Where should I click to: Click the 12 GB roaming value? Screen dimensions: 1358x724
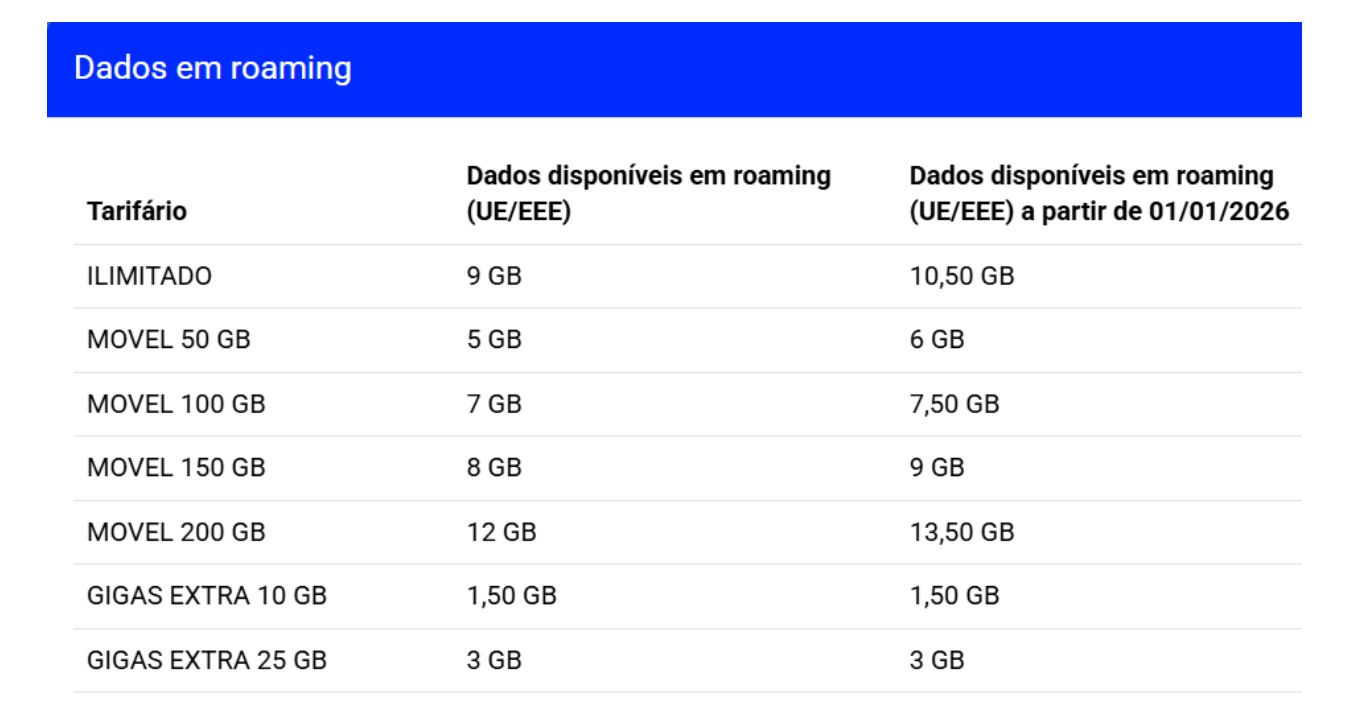501,532
